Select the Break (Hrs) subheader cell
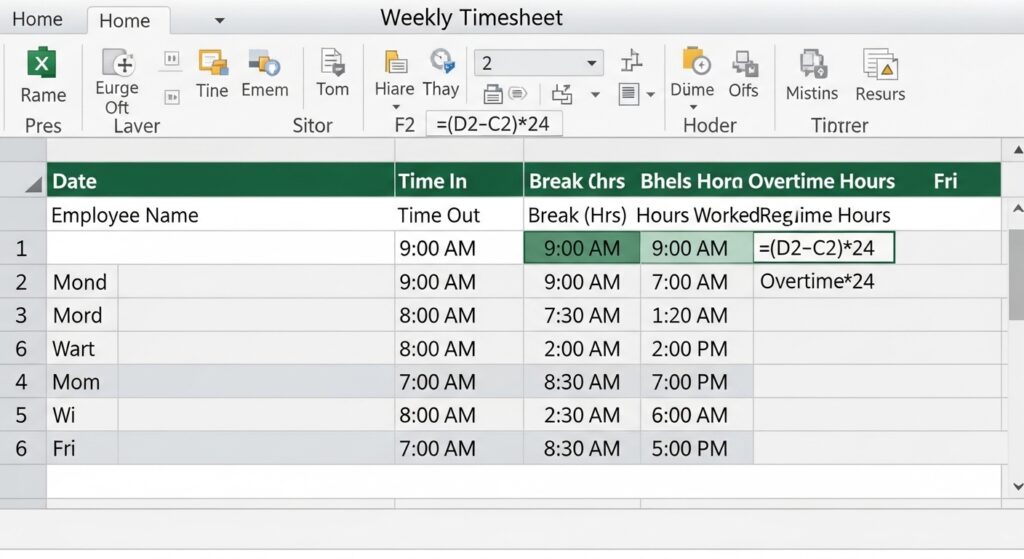This screenshot has height=559, width=1024. 577,215
